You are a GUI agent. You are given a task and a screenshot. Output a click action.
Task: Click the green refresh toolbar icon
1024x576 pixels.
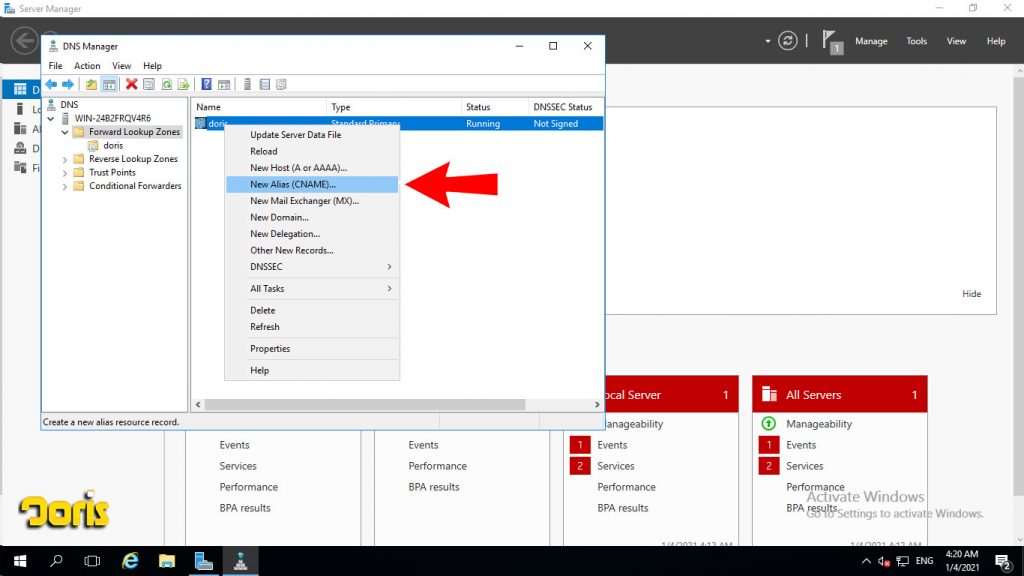click(x=167, y=84)
